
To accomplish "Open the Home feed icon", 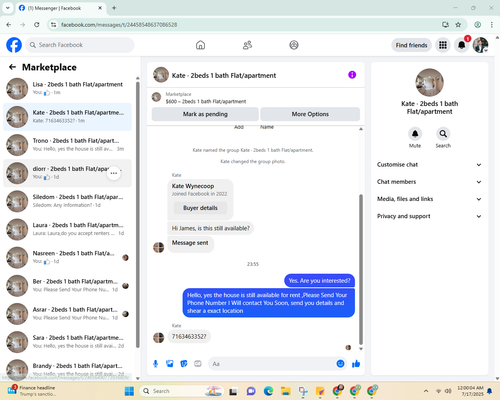I will click(200, 45).
